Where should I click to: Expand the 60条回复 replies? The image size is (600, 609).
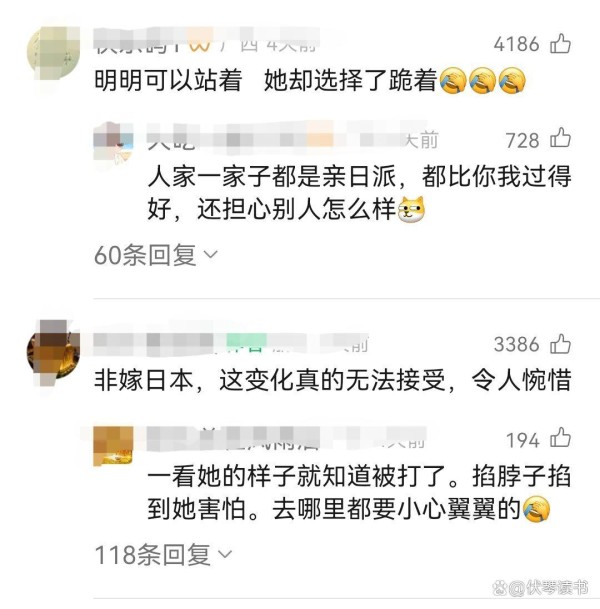point(156,255)
